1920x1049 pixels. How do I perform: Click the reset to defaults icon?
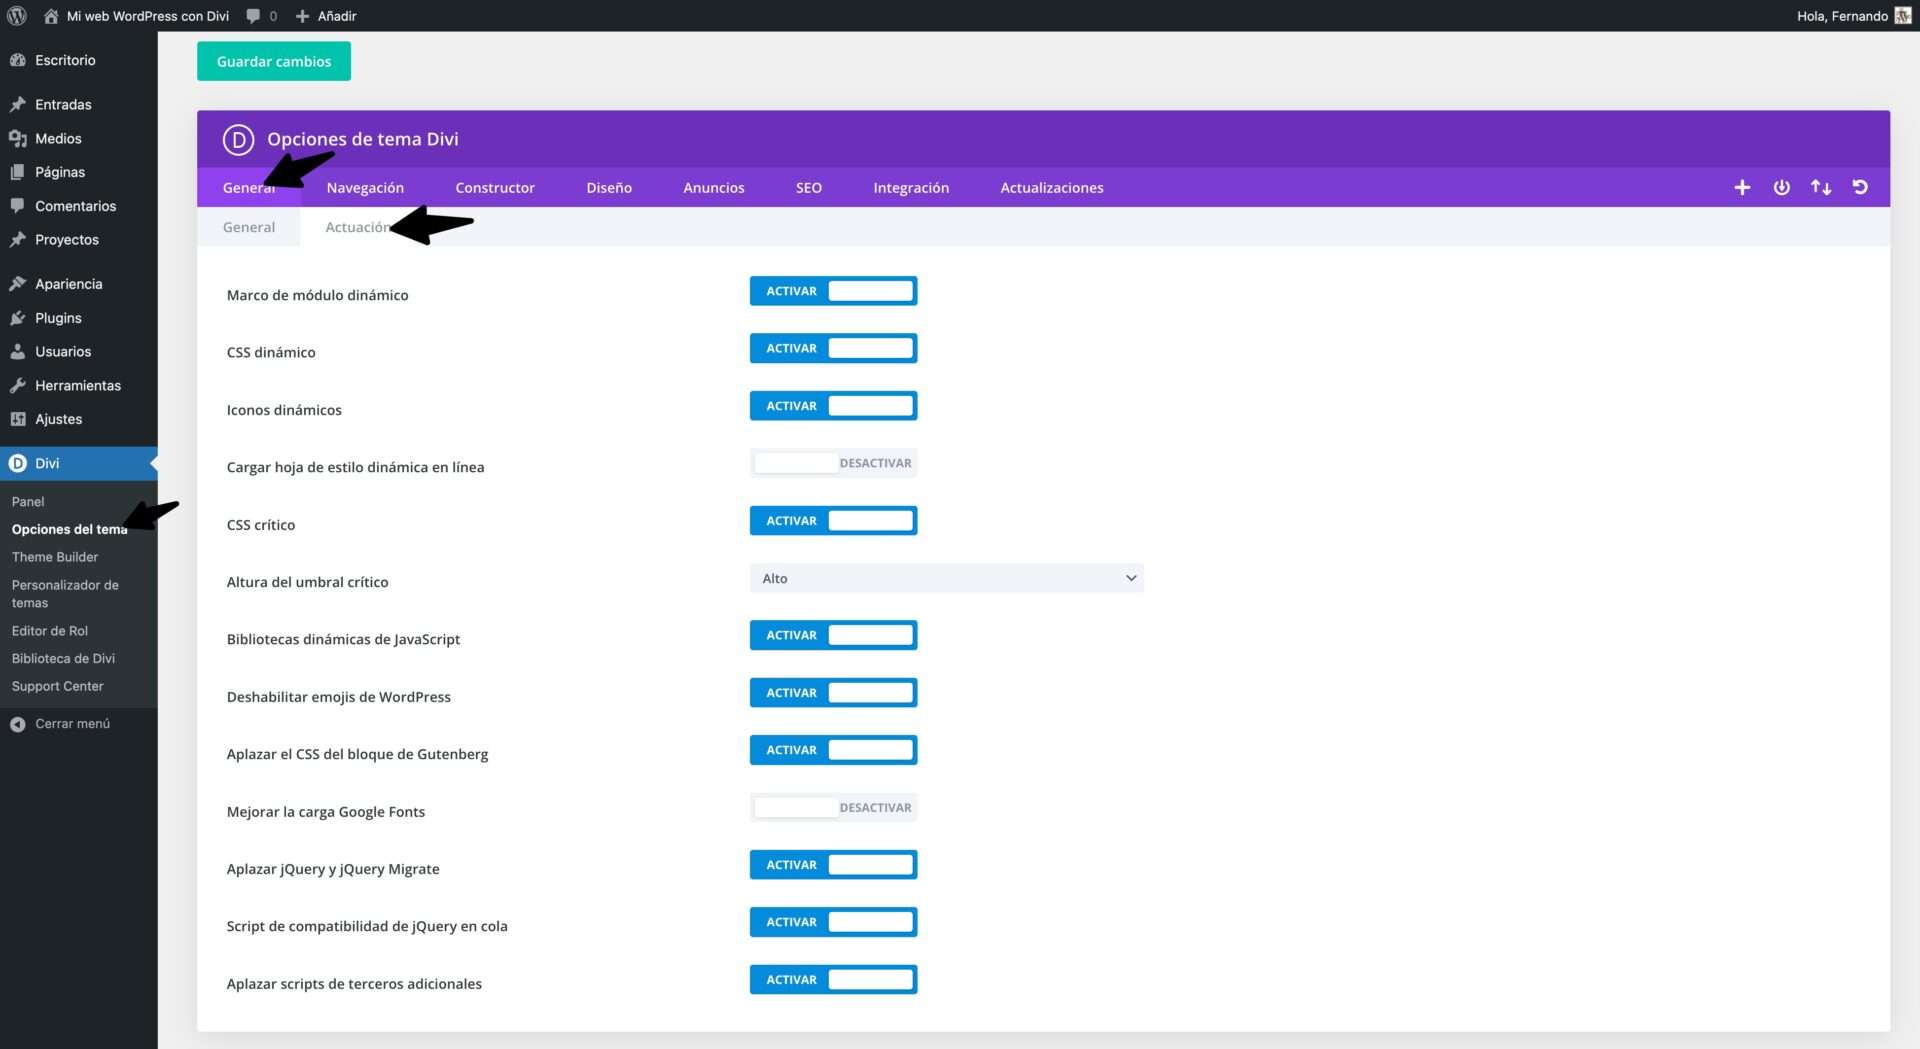[x=1860, y=187]
